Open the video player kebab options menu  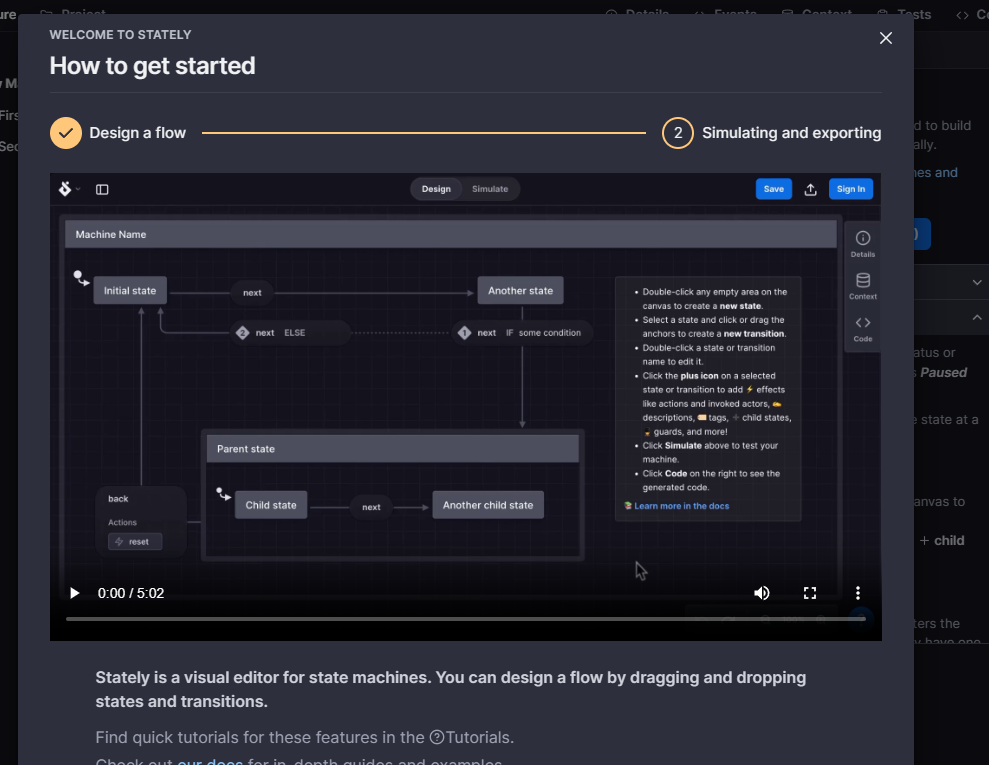pos(857,592)
